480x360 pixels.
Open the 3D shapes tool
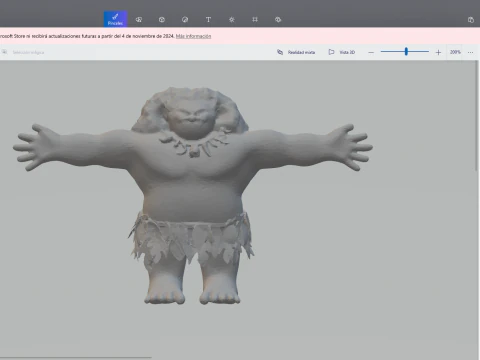pos(162,20)
